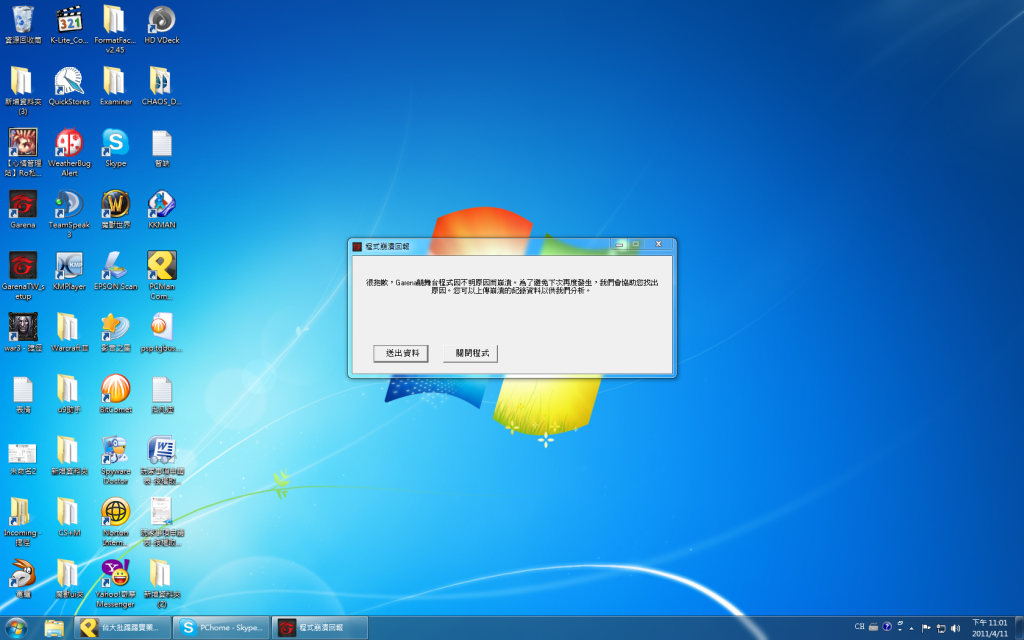Open the K-Lite Codec icon
The image size is (1024, 640).
(69, 20)
